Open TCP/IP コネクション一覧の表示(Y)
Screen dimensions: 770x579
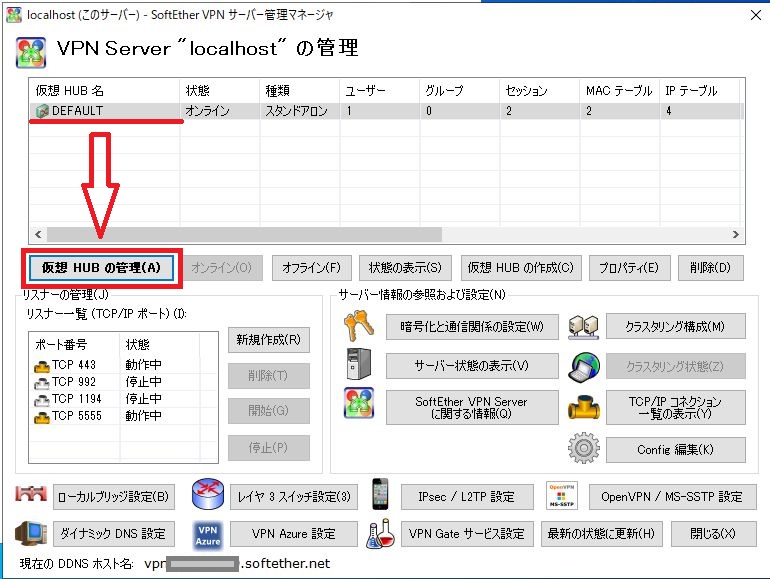tap(676, 408)
